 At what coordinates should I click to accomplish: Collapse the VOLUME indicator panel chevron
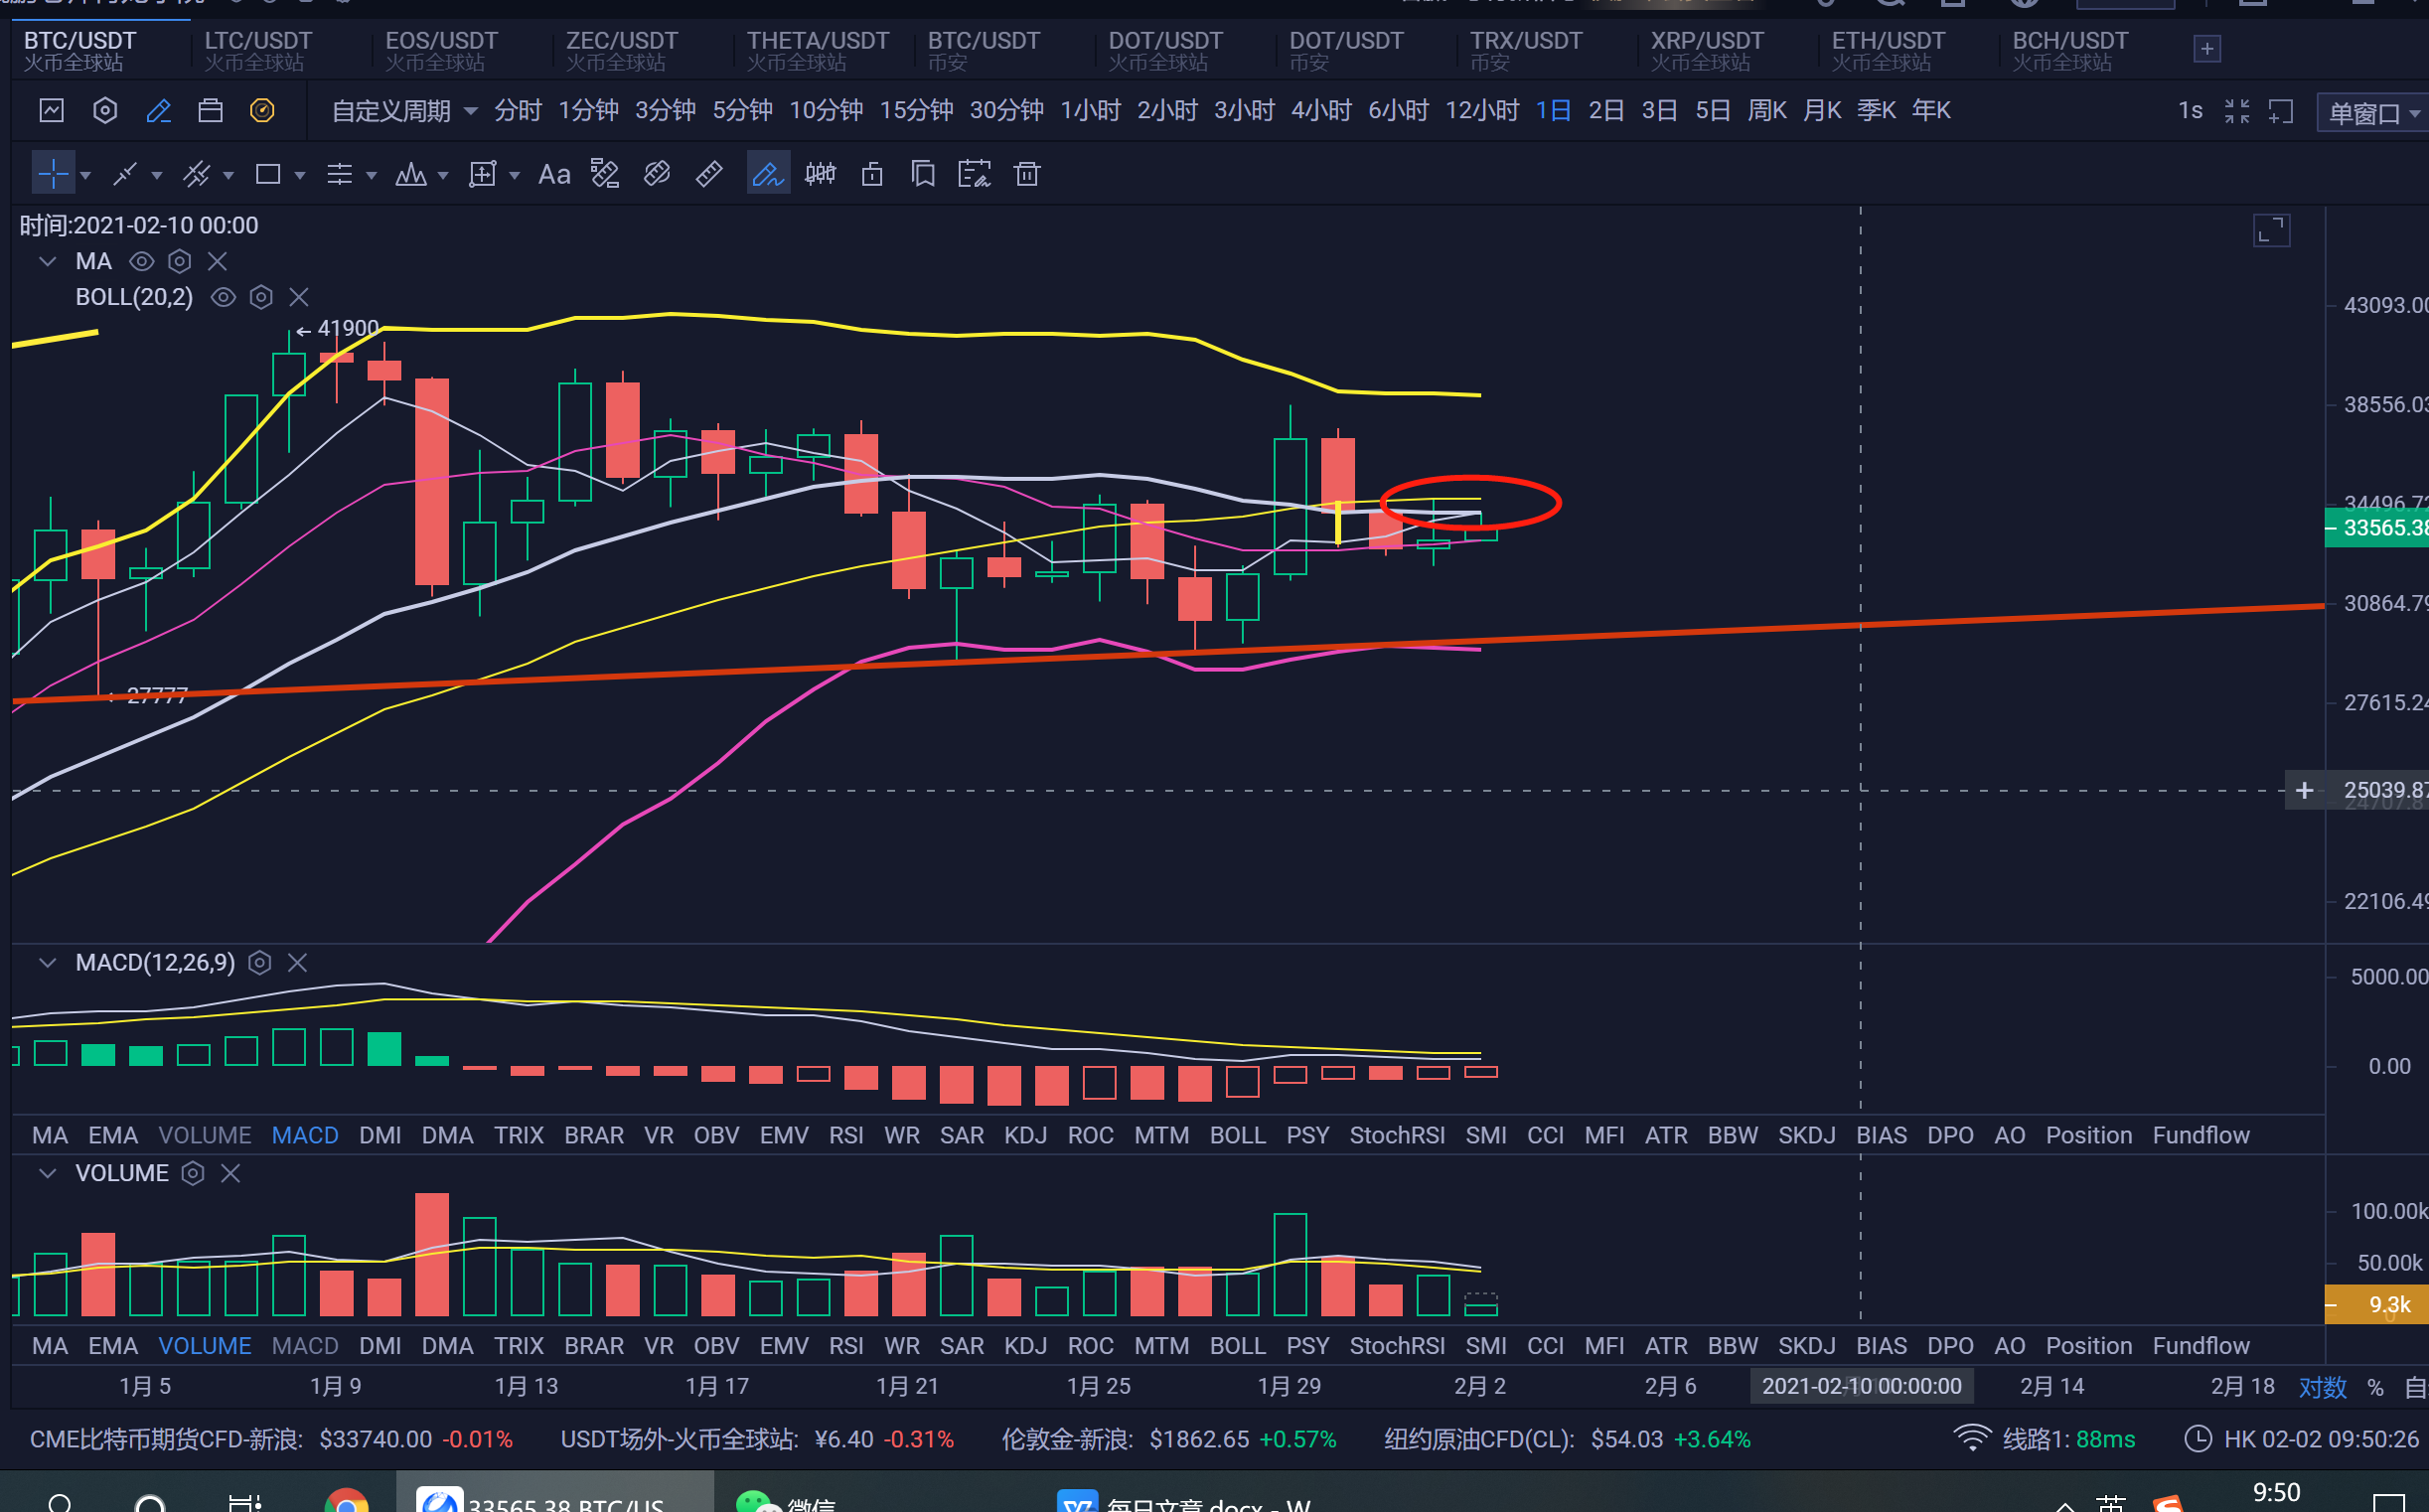click(x=46, y=1173)
